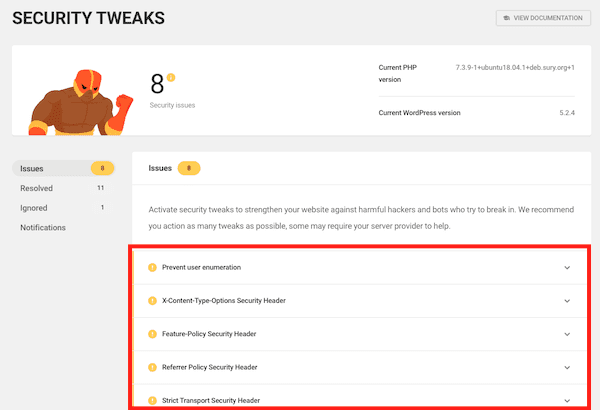Expand Strict Transport Security Header chevron
Screen dimensions: 600x410
tap(567, 401)
